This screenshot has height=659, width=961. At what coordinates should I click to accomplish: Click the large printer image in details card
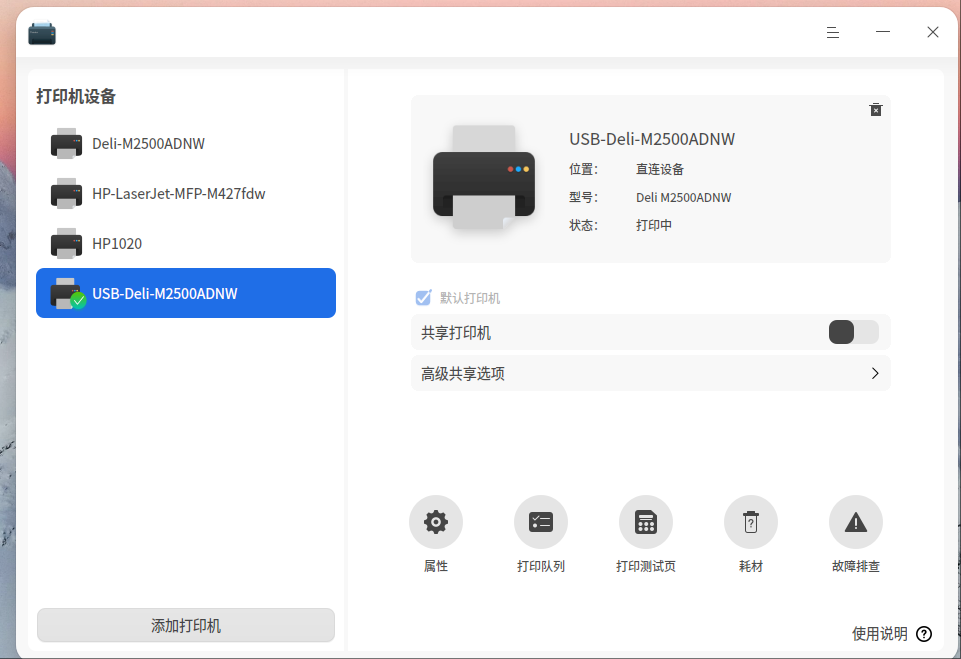pos(484,177)
